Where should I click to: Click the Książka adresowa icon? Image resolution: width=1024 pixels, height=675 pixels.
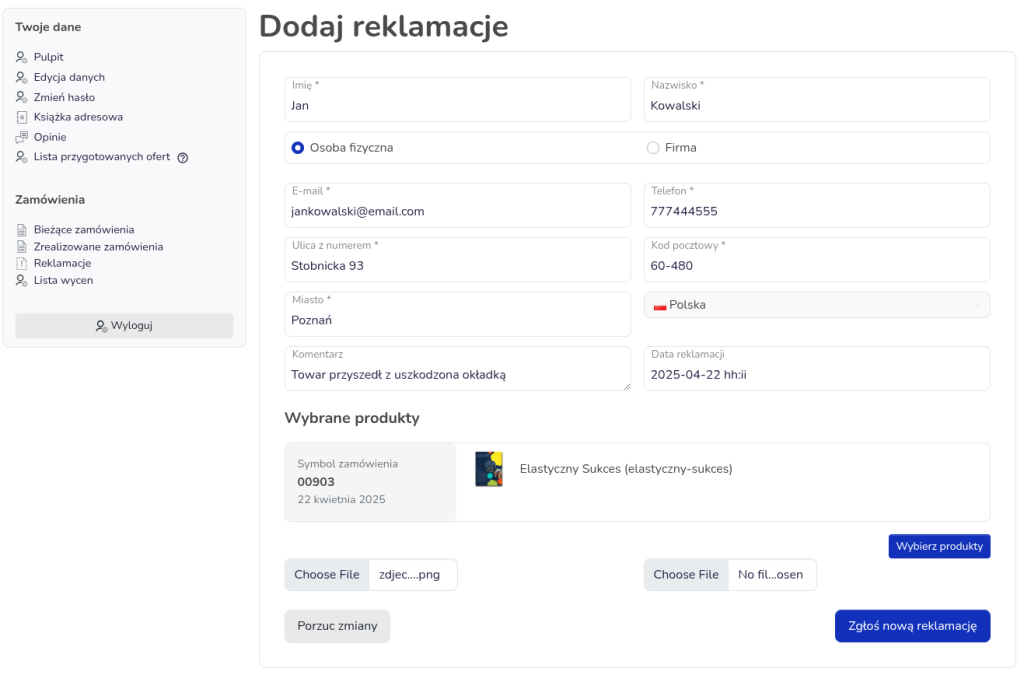click(x=21, y=117)
